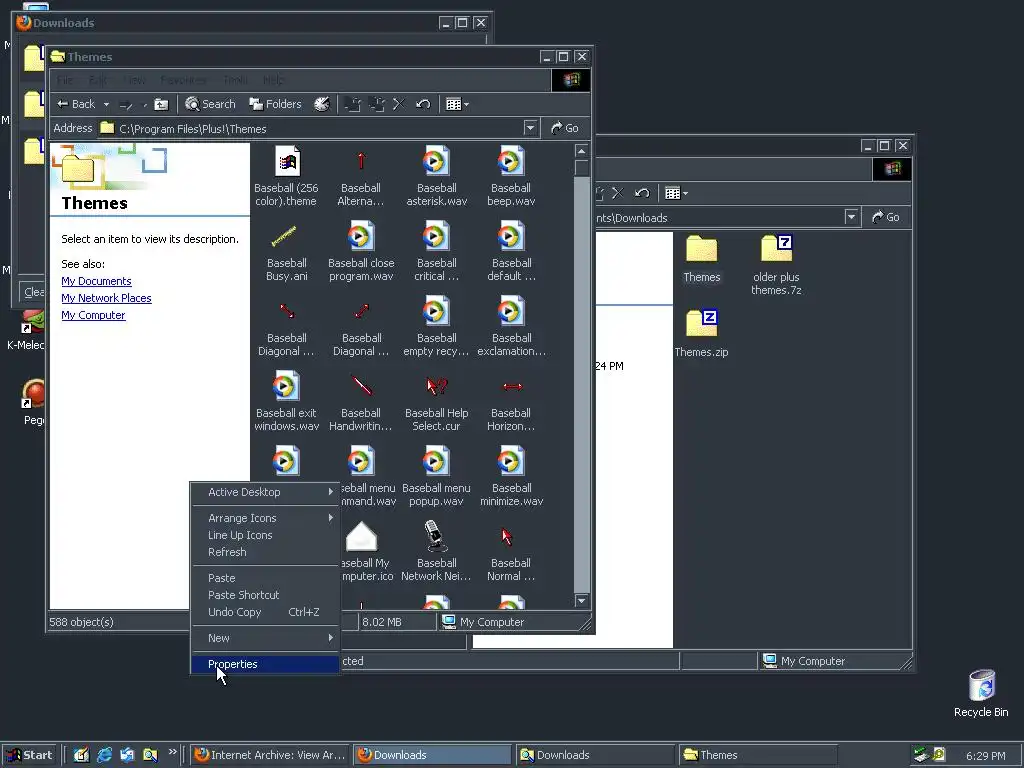Expand the quick launch overflow chevron
The height and width of the screenshot is (768, 1024).
click(172, 752)
